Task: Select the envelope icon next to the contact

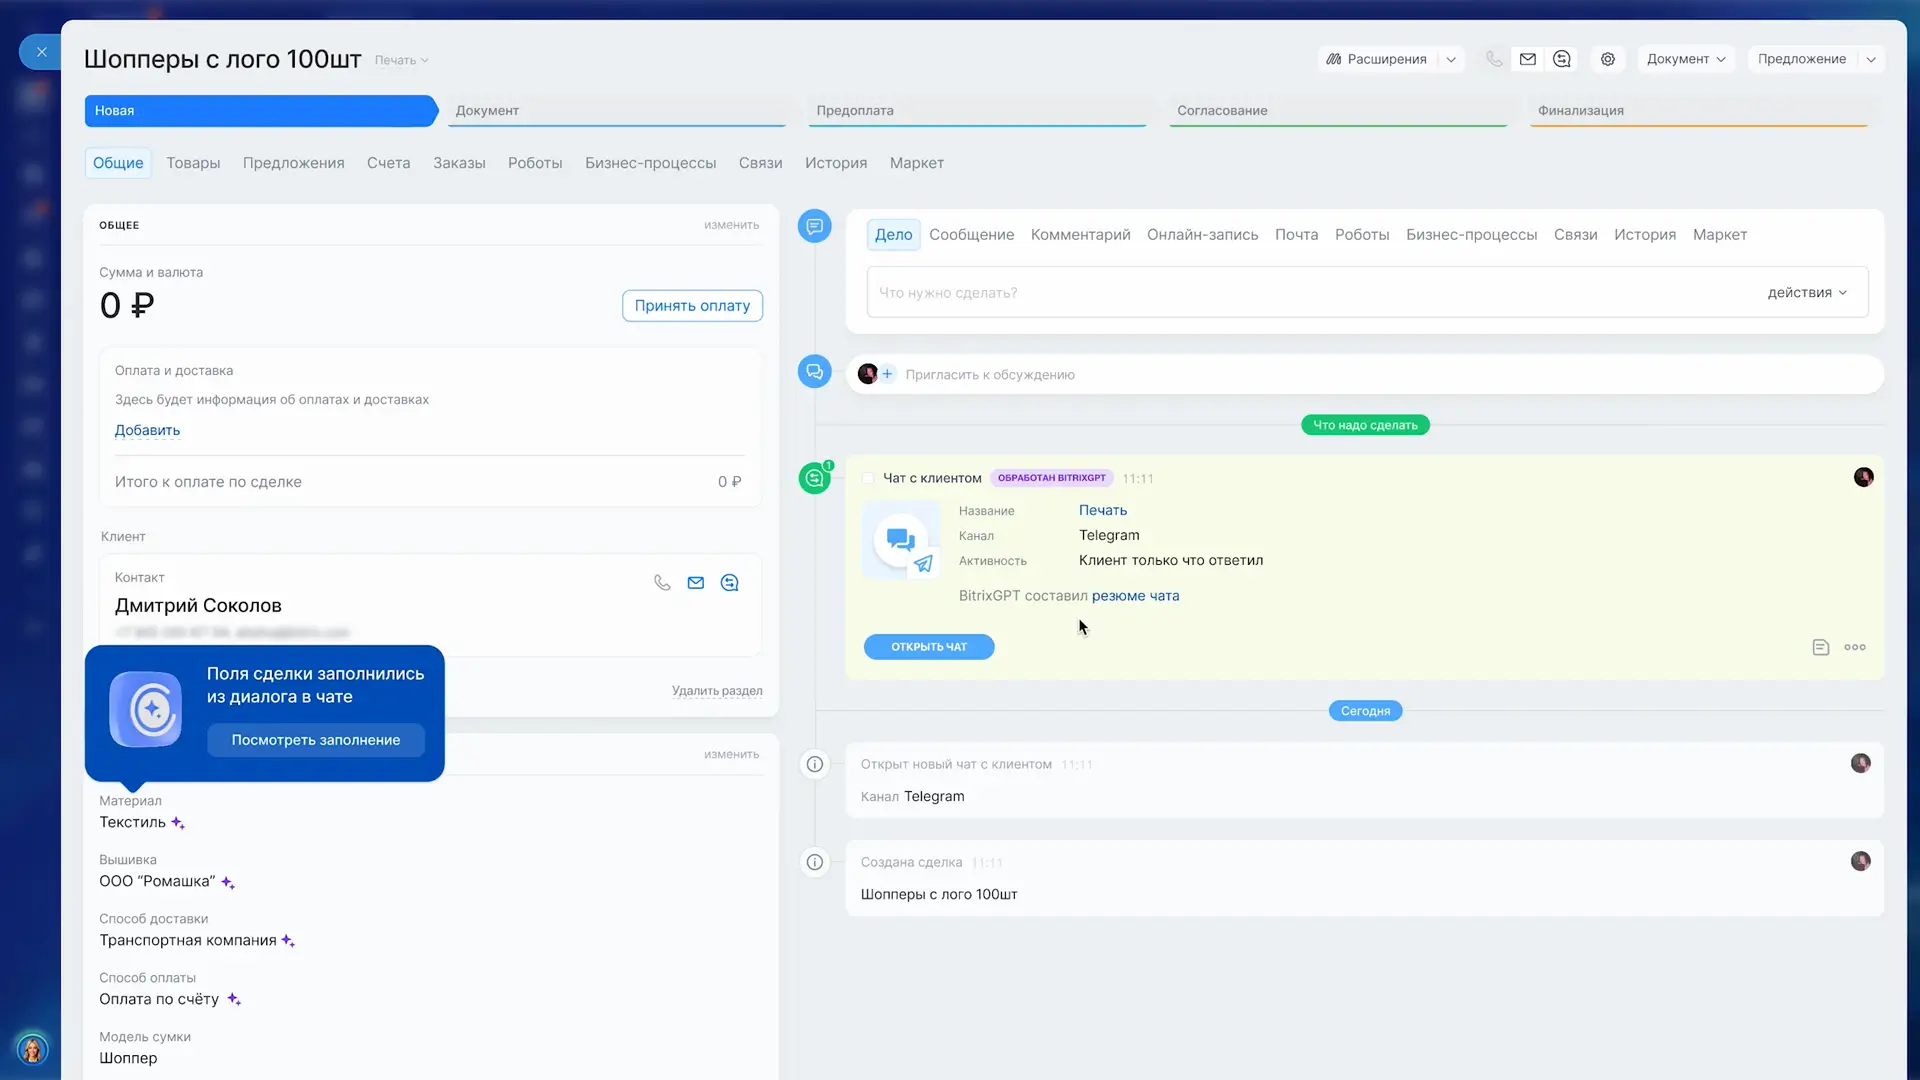Action: pyautogui.click(x=696, y=582)
